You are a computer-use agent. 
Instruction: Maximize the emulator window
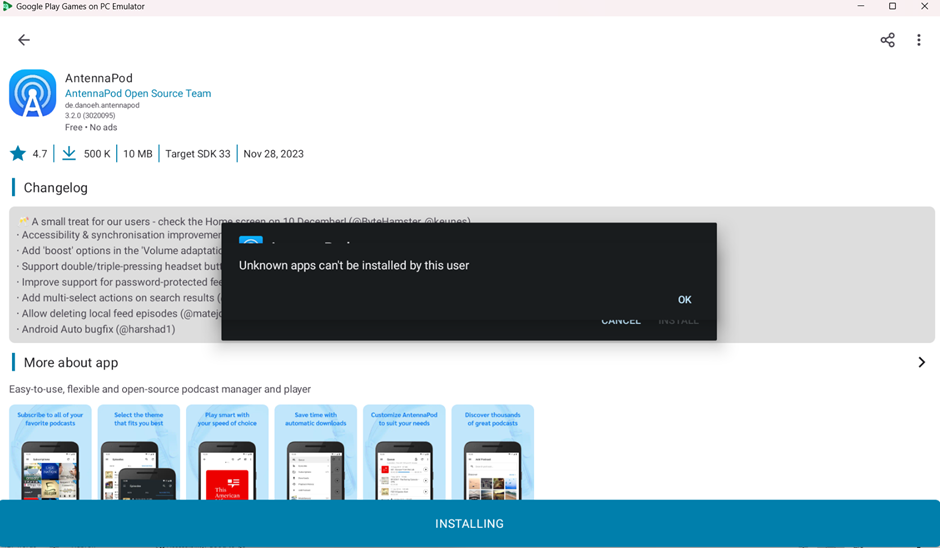(892, 6)
